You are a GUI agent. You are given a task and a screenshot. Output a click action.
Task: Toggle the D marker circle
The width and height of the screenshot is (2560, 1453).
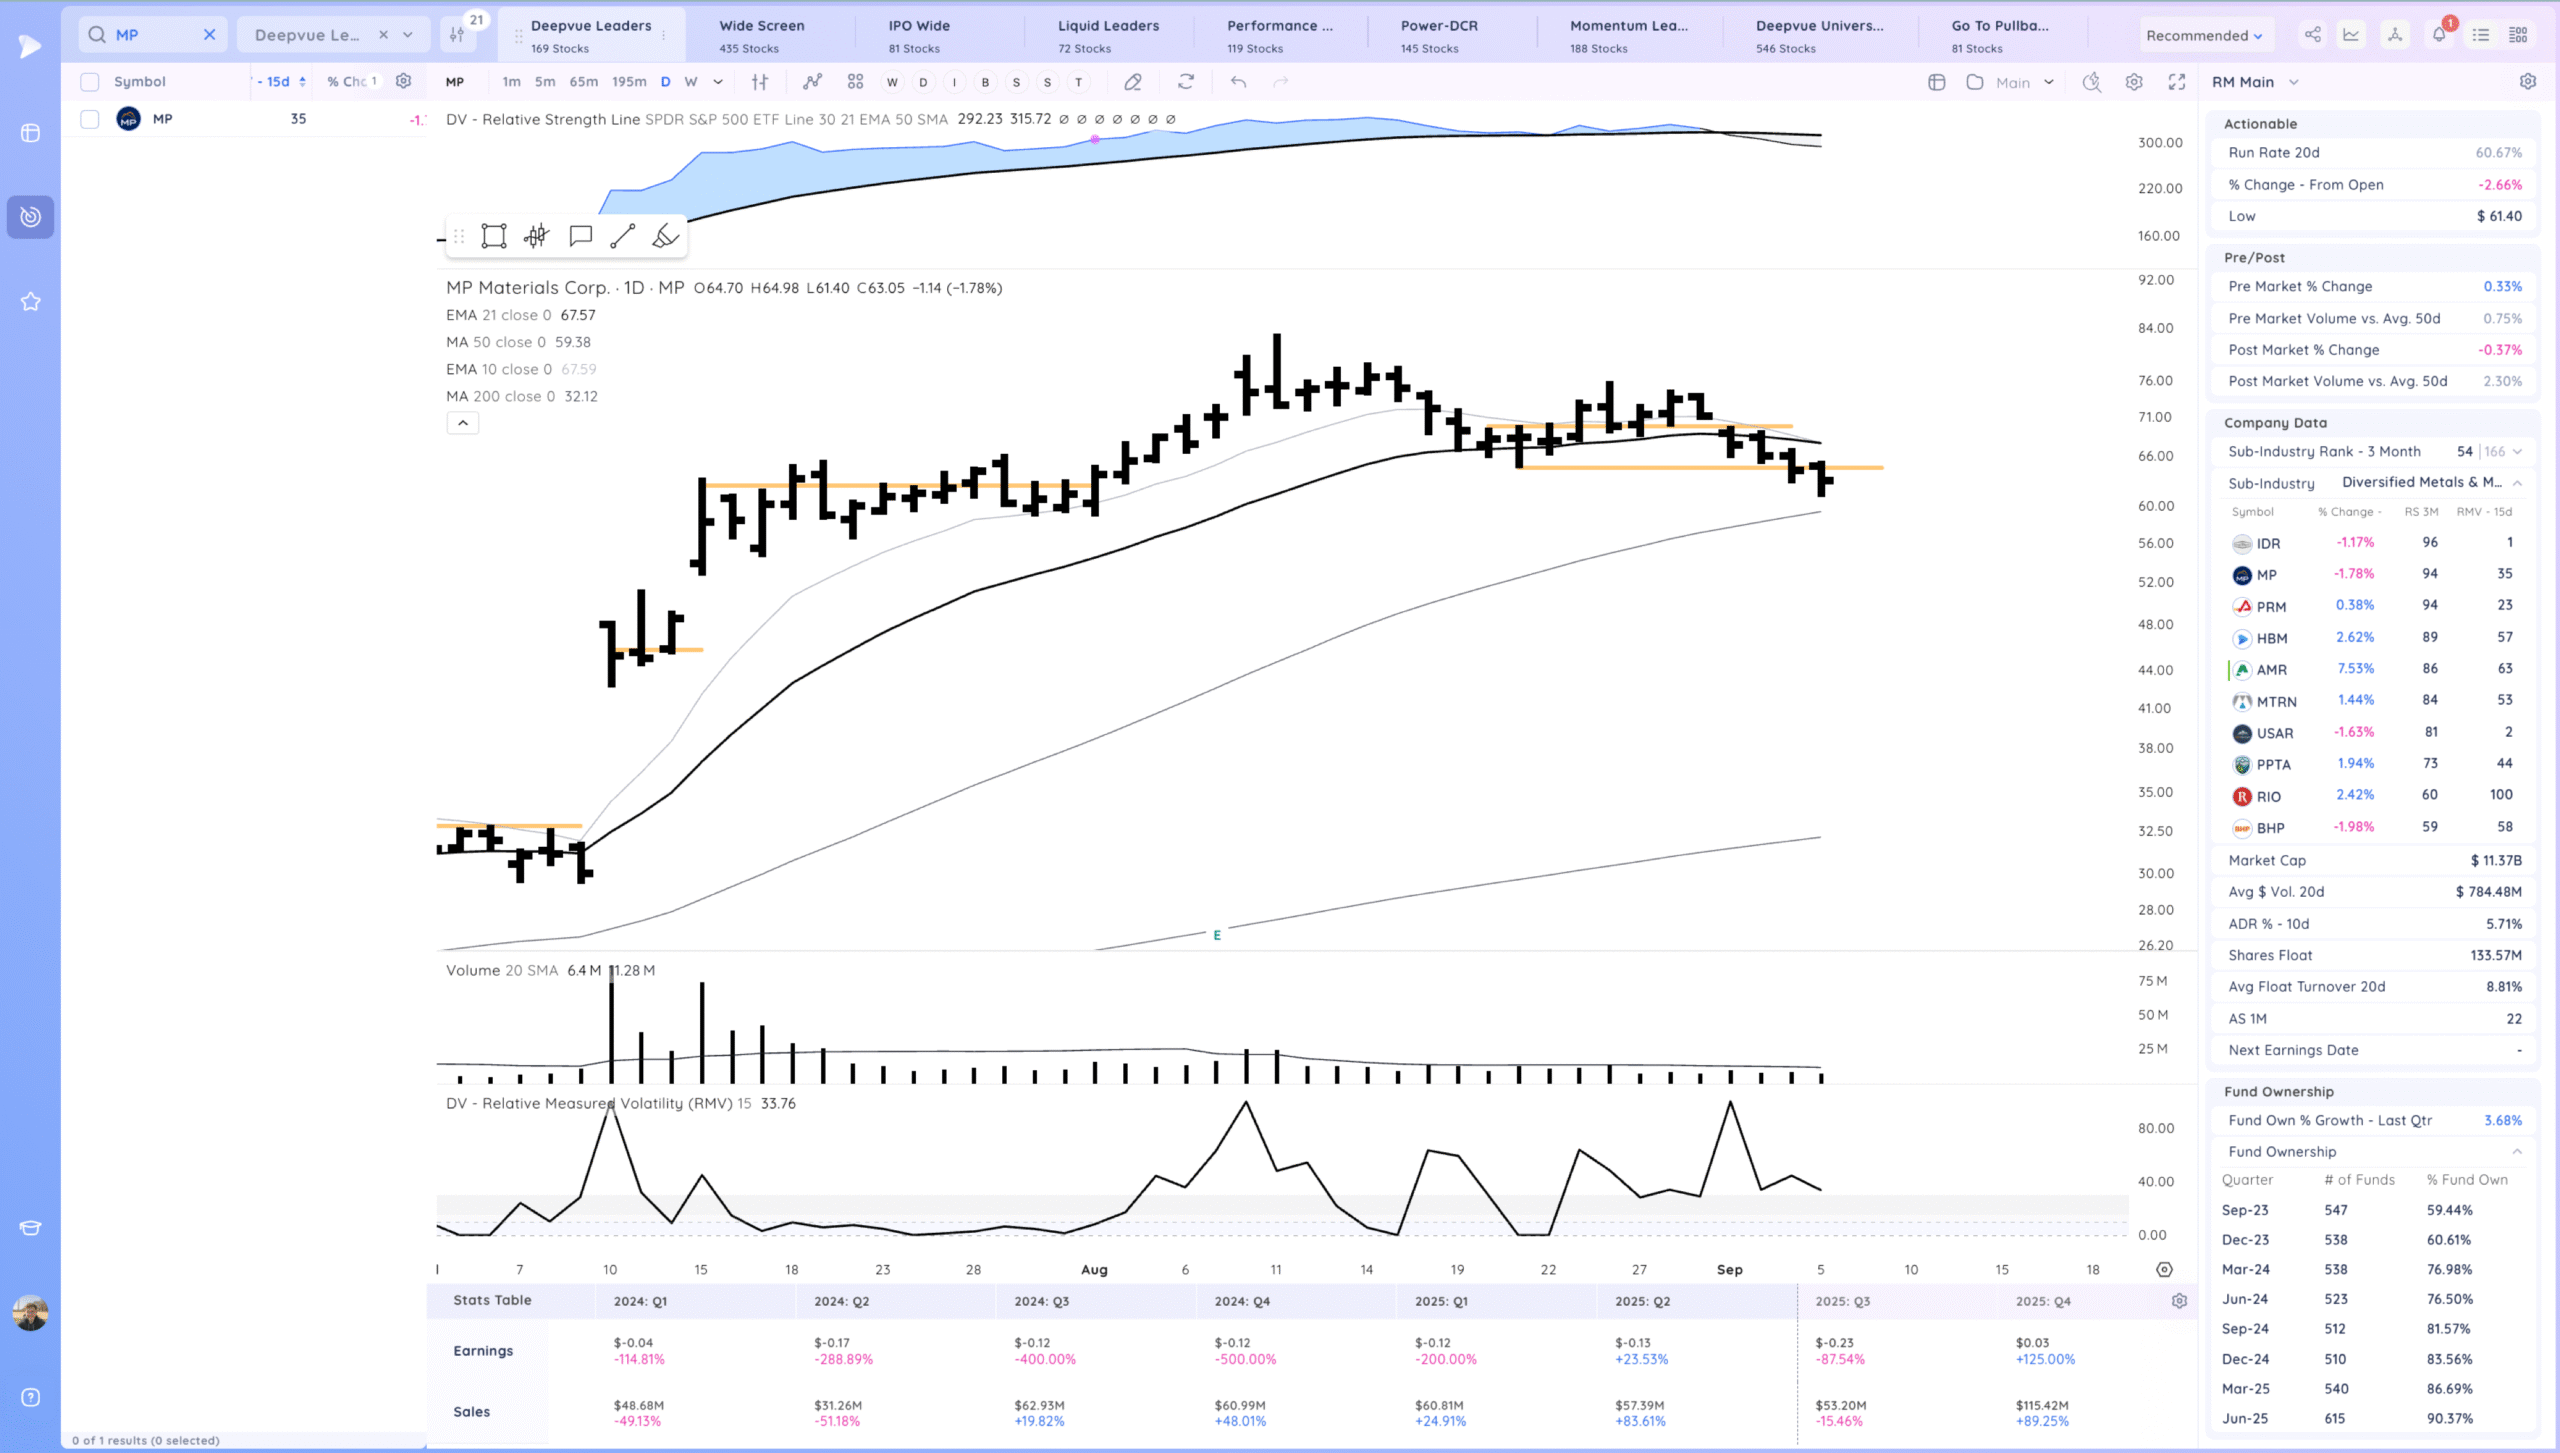click(x=923, y=82)
